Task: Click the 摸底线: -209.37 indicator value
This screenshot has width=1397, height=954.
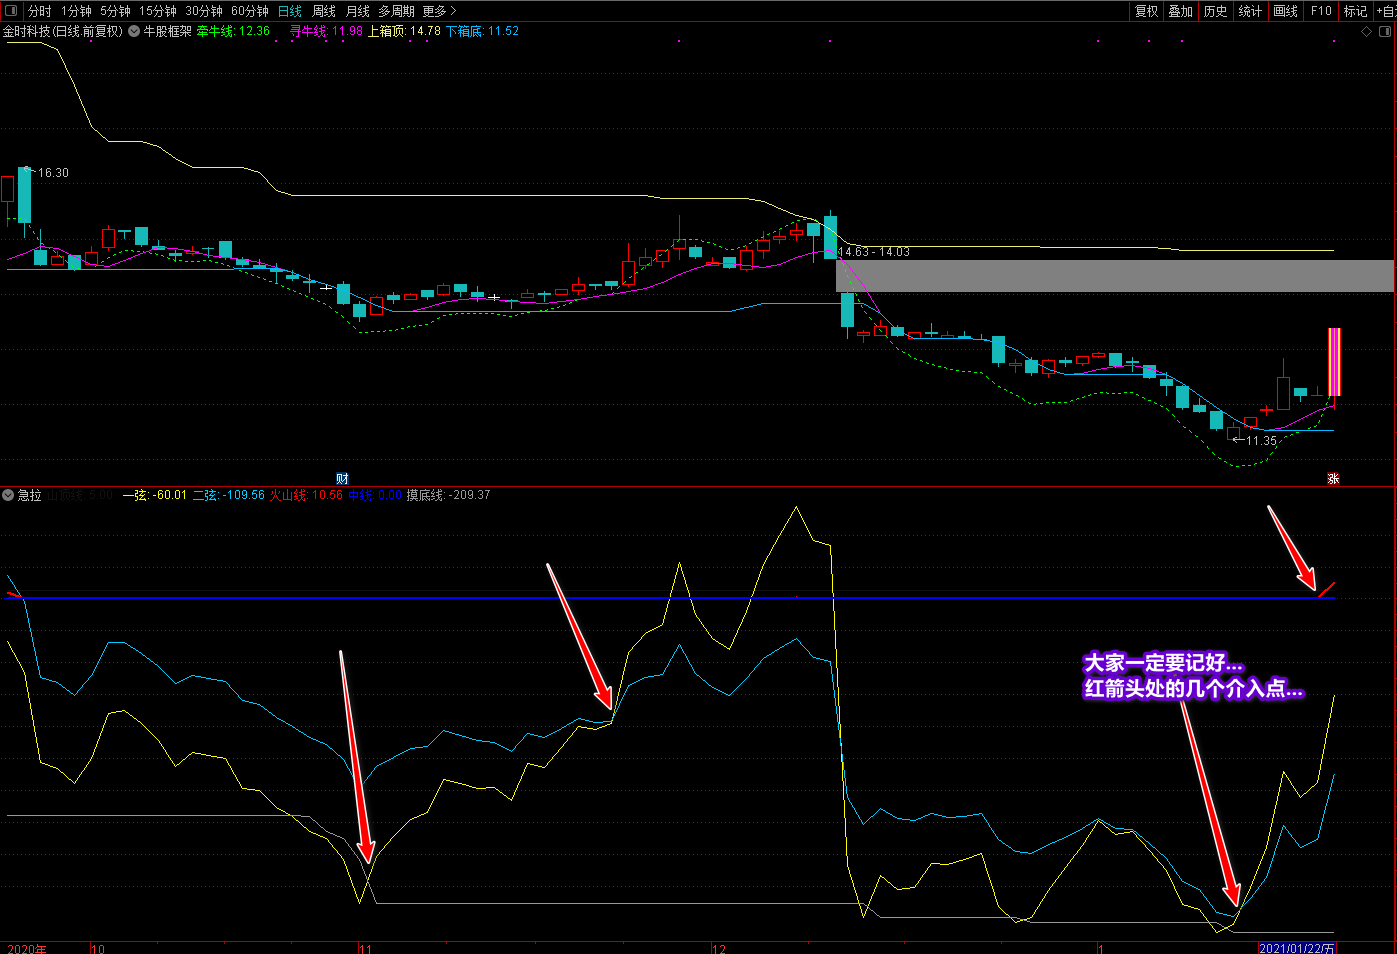Action: pyautogui.click(x=448, y=495)
